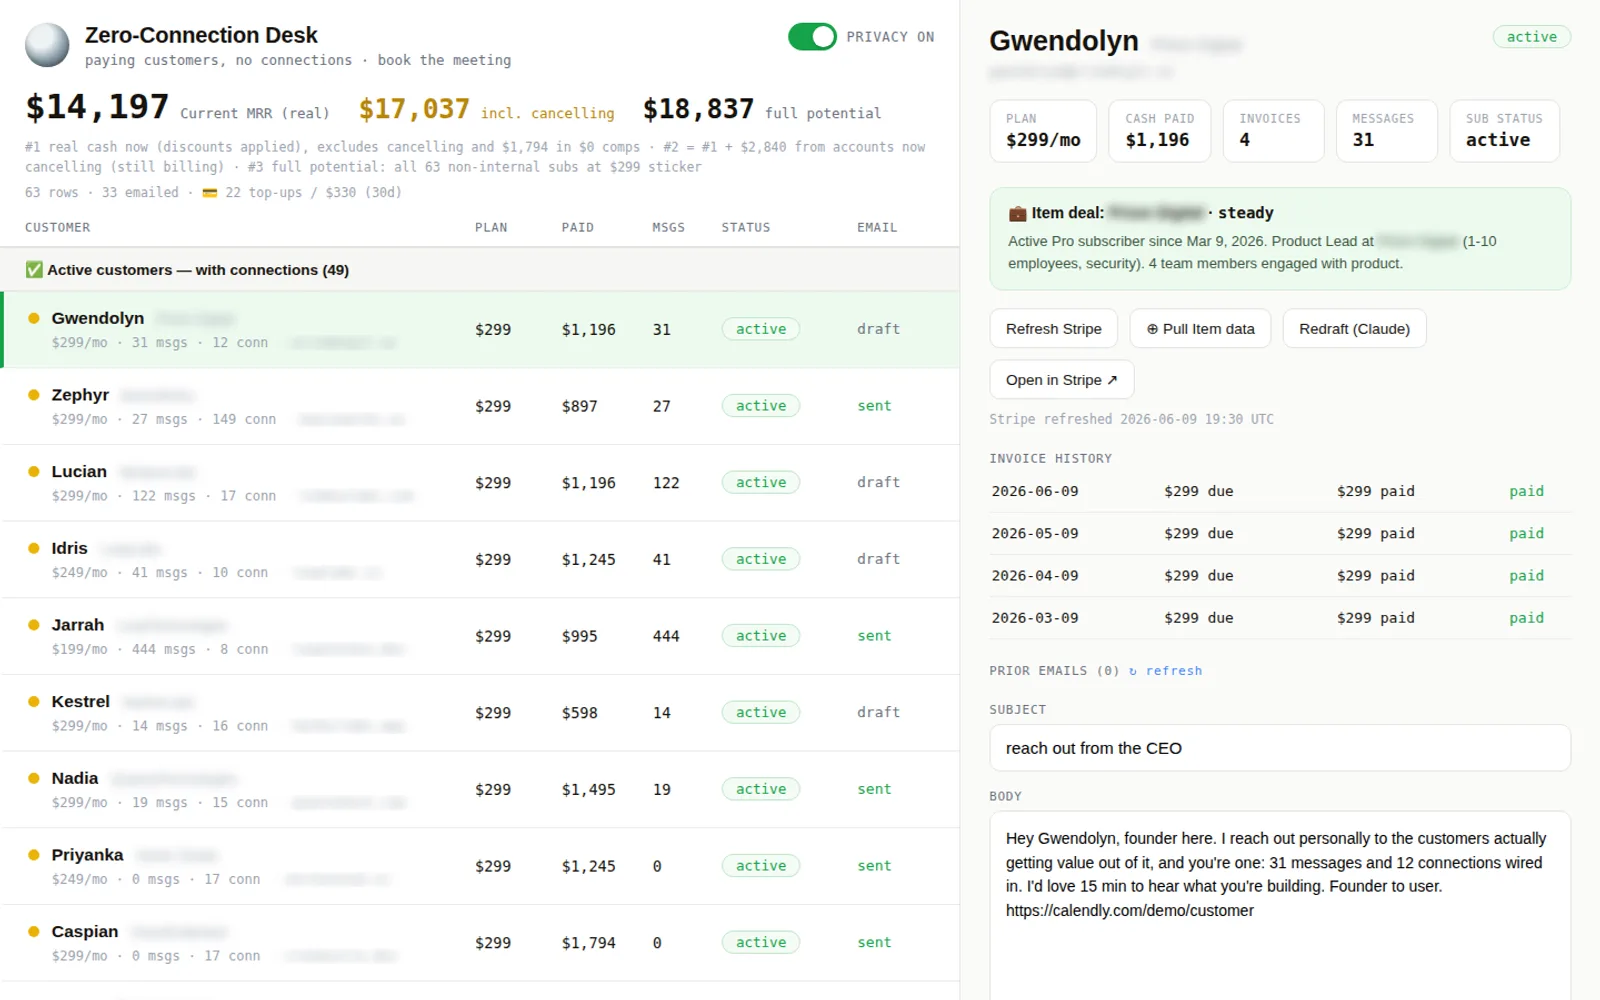Screen dimensions: 1600x1000
Task: Select the Lucian customer row
Action: click(x=480, y=483)
